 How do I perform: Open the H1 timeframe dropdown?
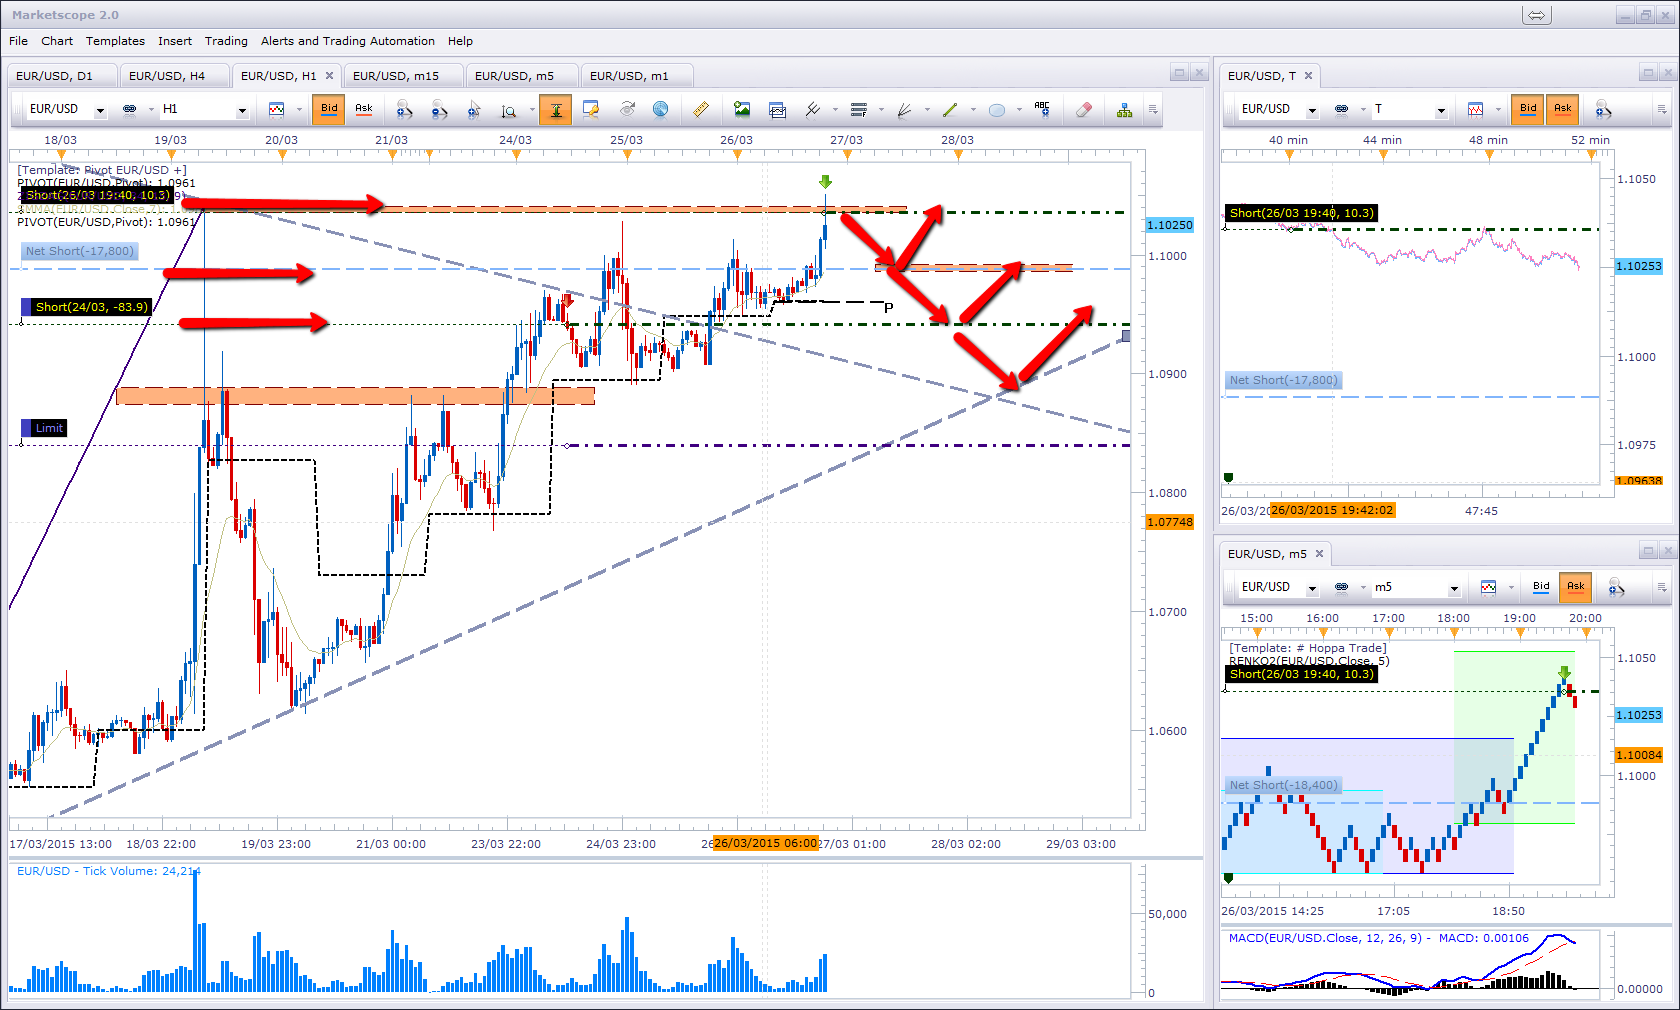(242, 110)
